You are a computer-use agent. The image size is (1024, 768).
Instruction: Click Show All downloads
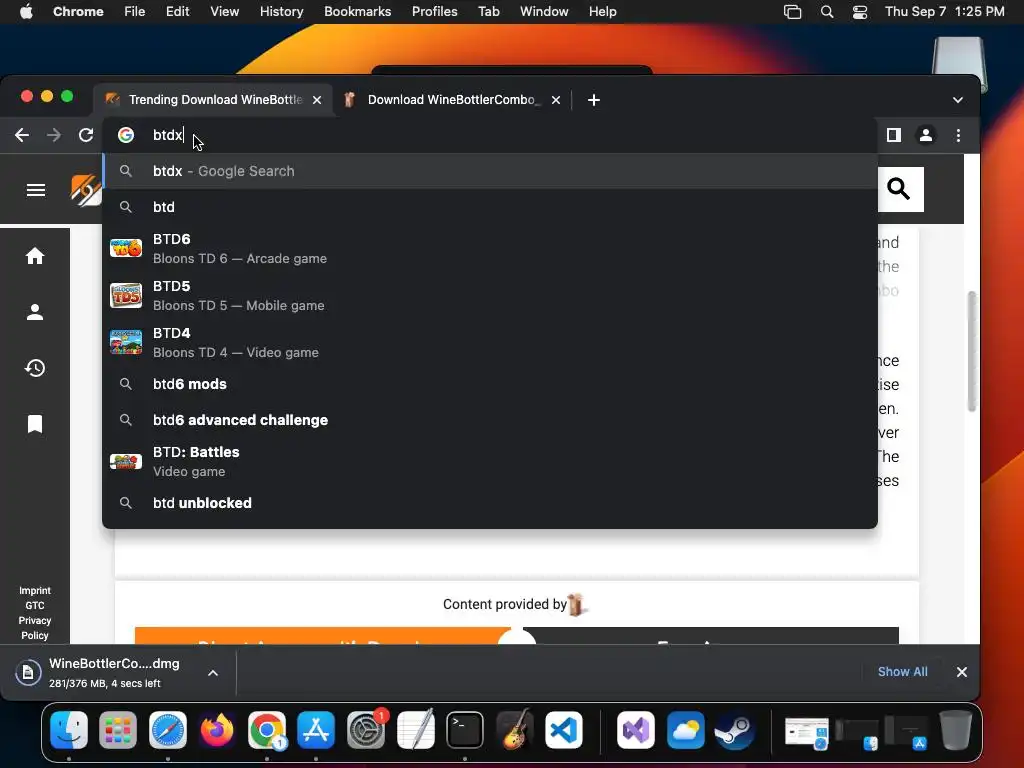point(903,672)
